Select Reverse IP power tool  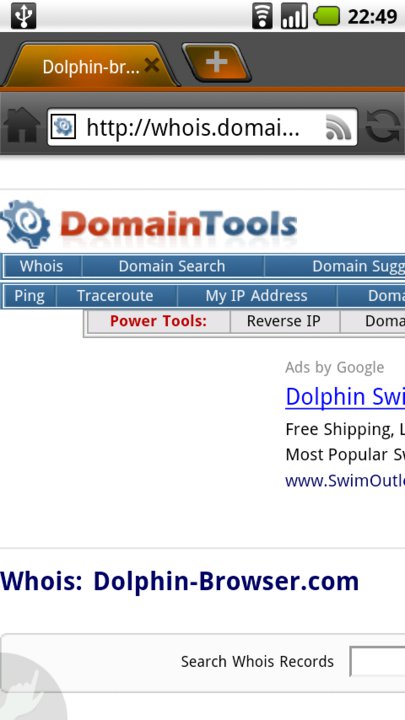tap(284, 321)
